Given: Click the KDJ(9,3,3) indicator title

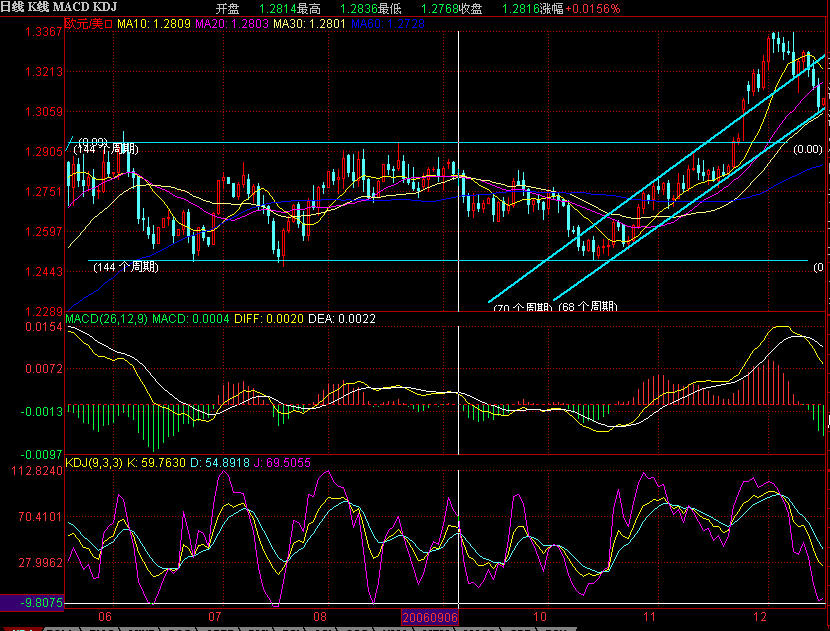Looking at the screenshot, I should click(94, 463).
